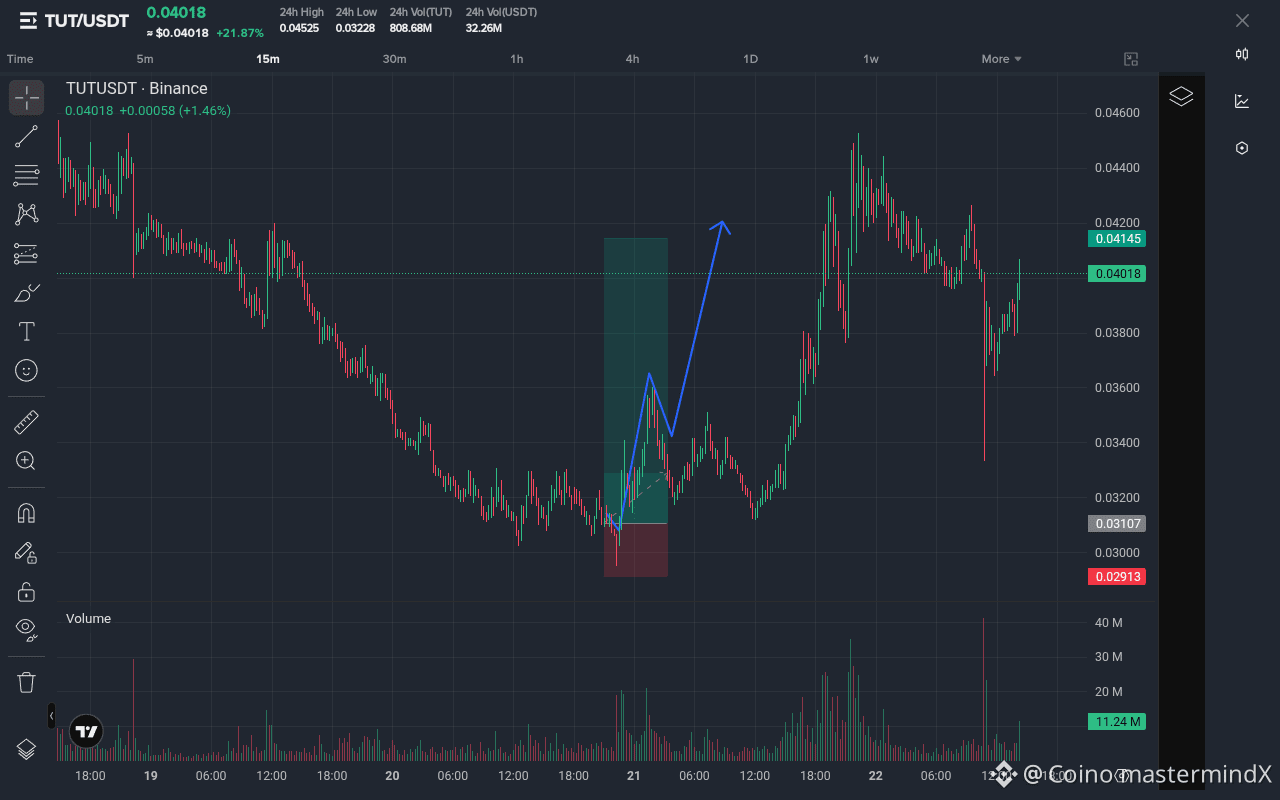
Task: Click the 24h Vol(TUT) value 808.68M
Action: (411, 28)
